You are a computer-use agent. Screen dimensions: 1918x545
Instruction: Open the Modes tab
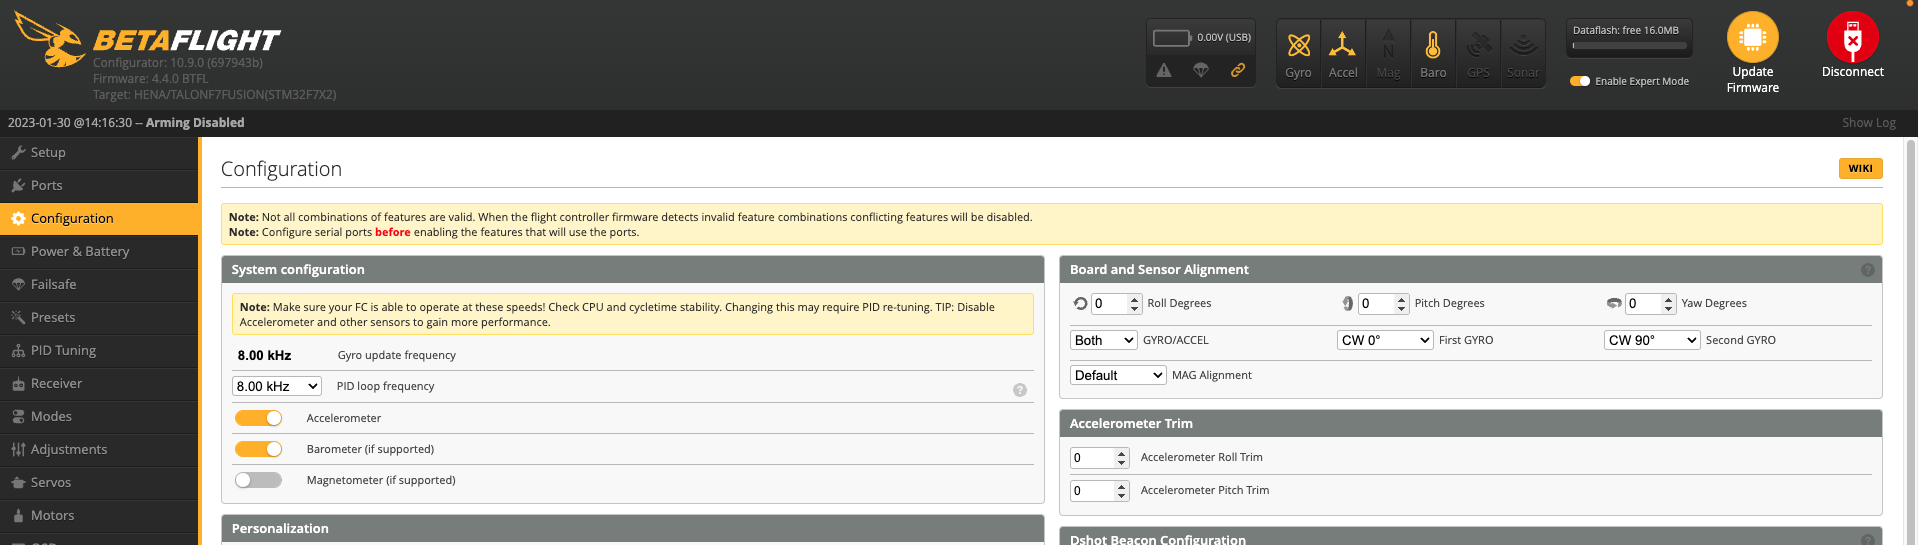pyautogui.click(x=99, y=416)
